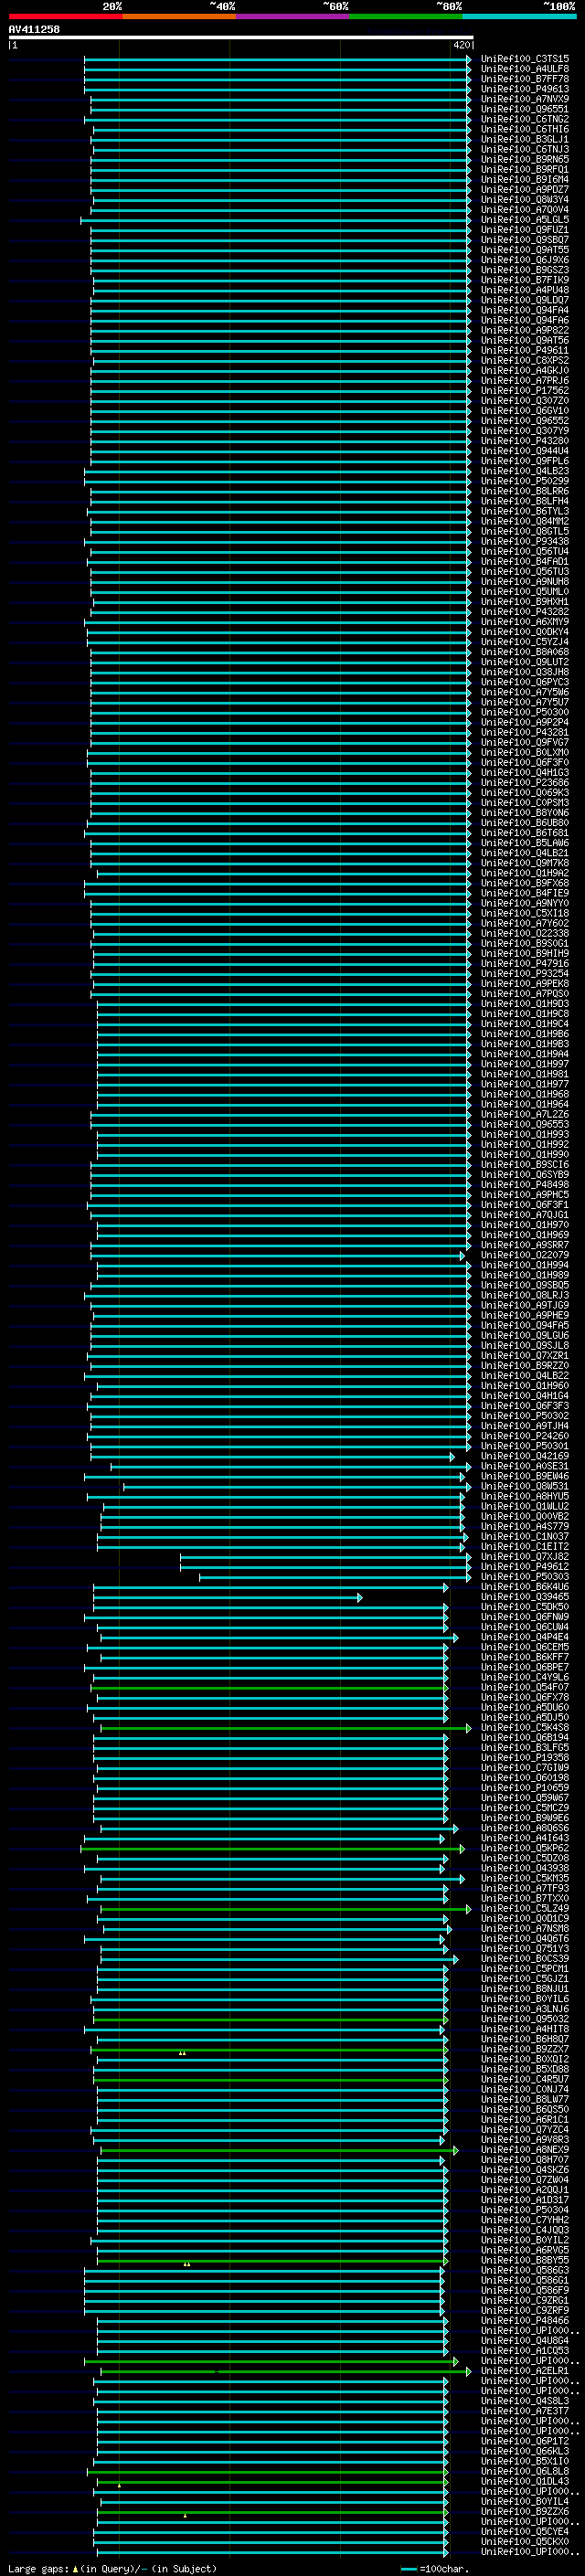Open hit UniRef100_A7NVX9

click(x=525, y=99)
